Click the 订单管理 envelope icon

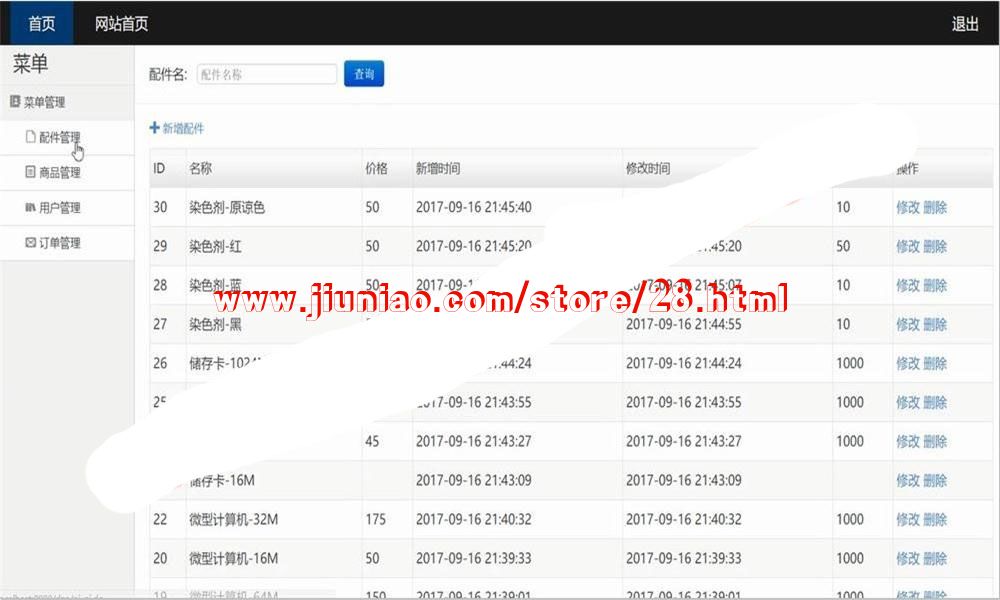30,243
